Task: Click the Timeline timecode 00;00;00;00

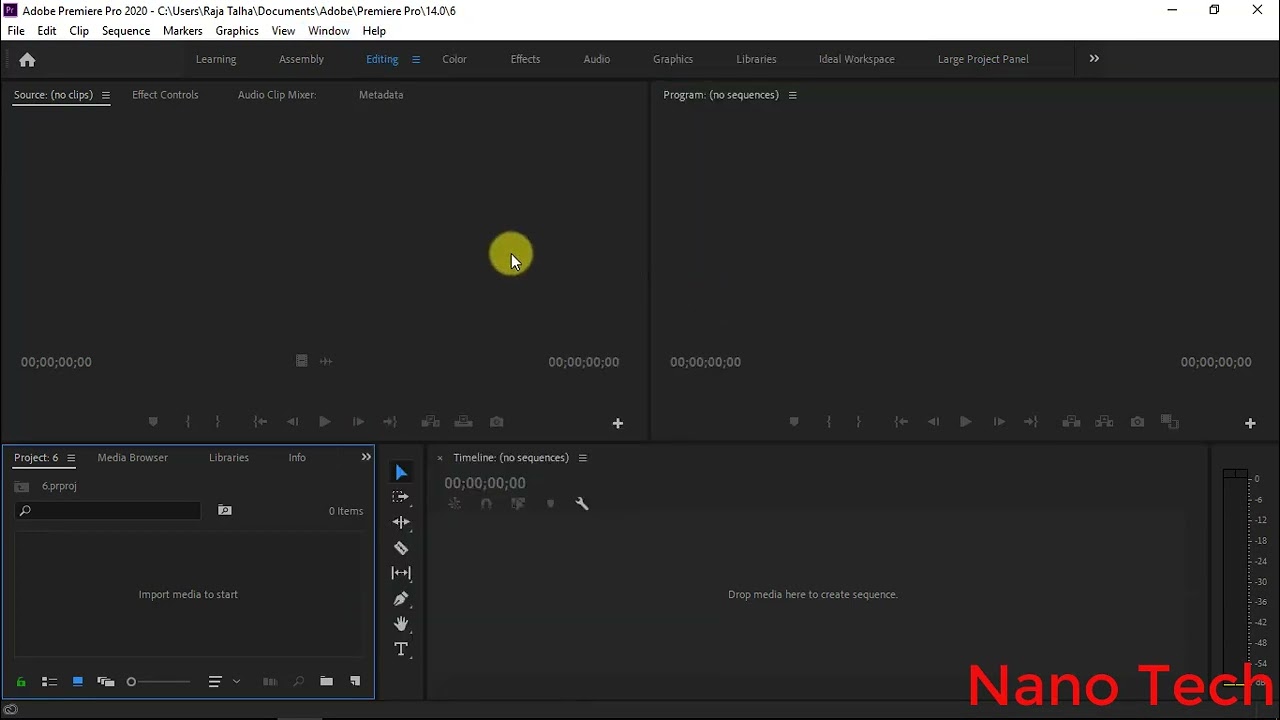Action: 485,483
